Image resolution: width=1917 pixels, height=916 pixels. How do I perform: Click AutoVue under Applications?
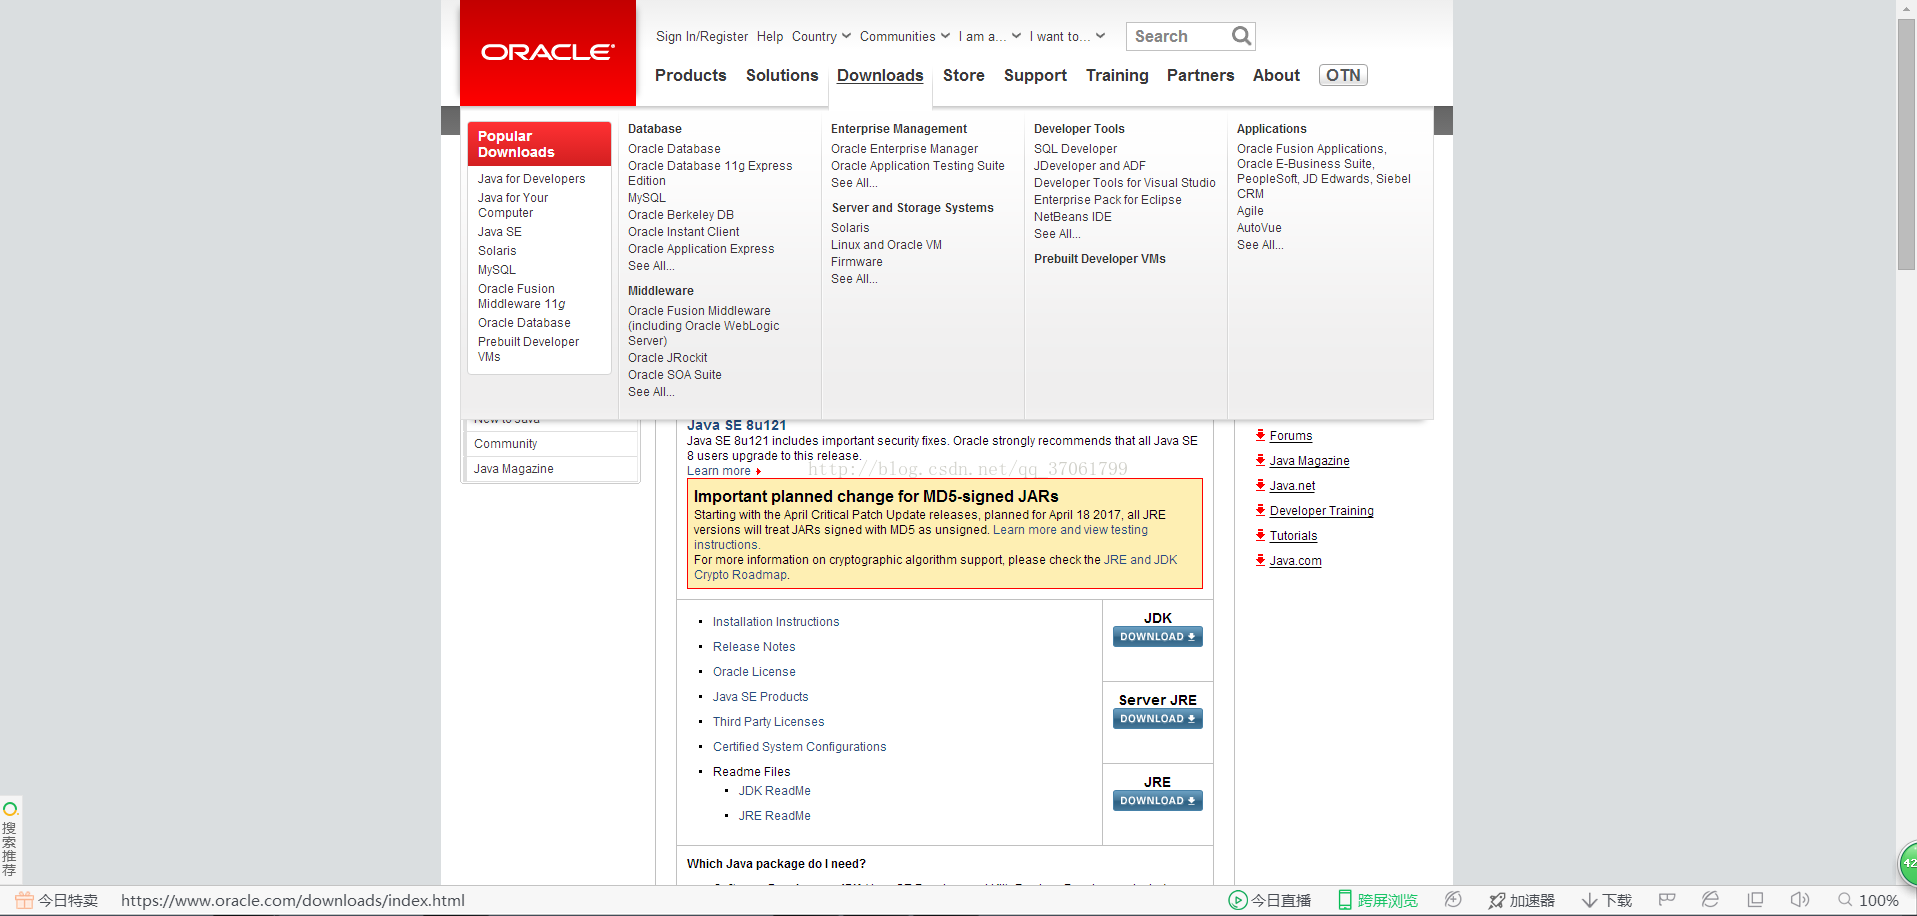click(x=1259, y=228)
